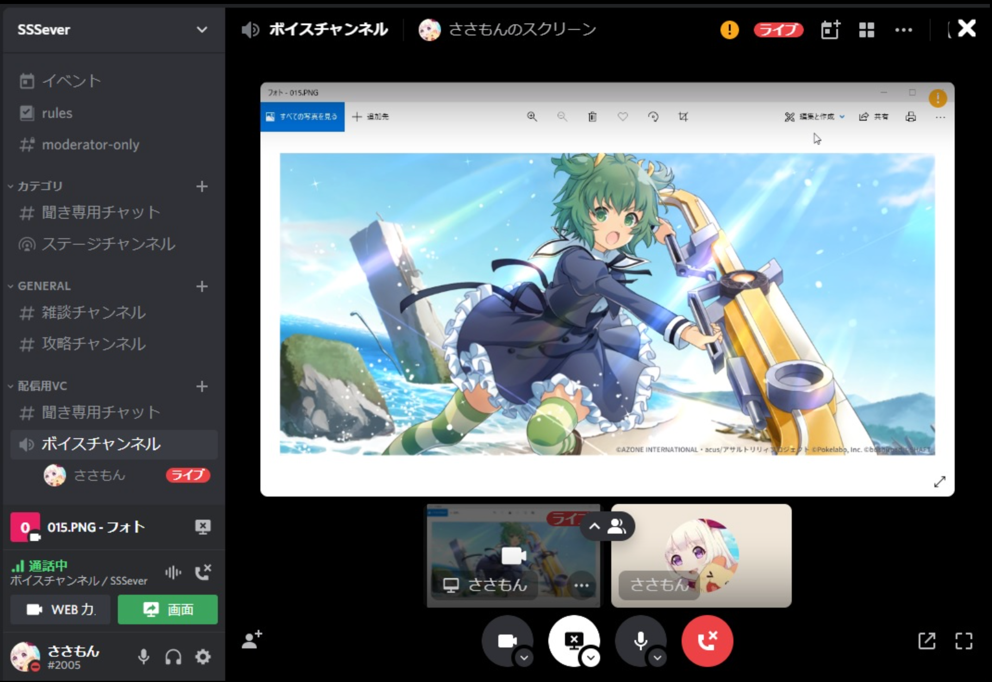Select ささもん avatar participant tile
Viewport: 992px width, 682px height.
pyautogui.click(x=702, y=556)
